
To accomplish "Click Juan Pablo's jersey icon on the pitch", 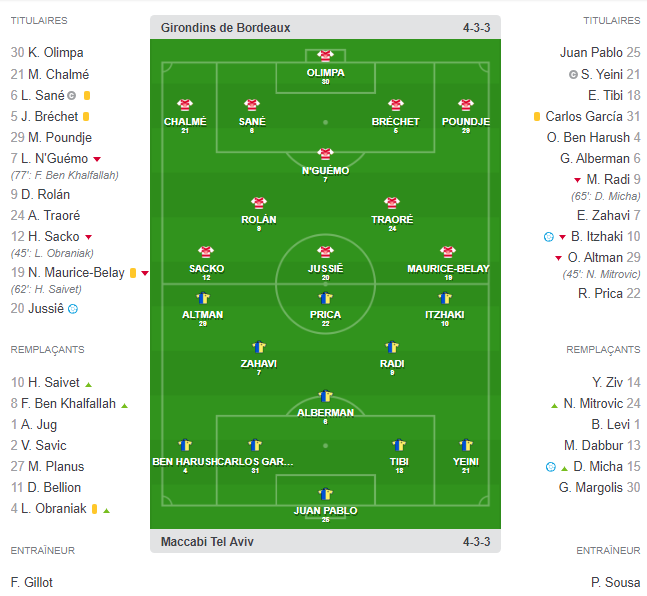I will tap(325, 494).
